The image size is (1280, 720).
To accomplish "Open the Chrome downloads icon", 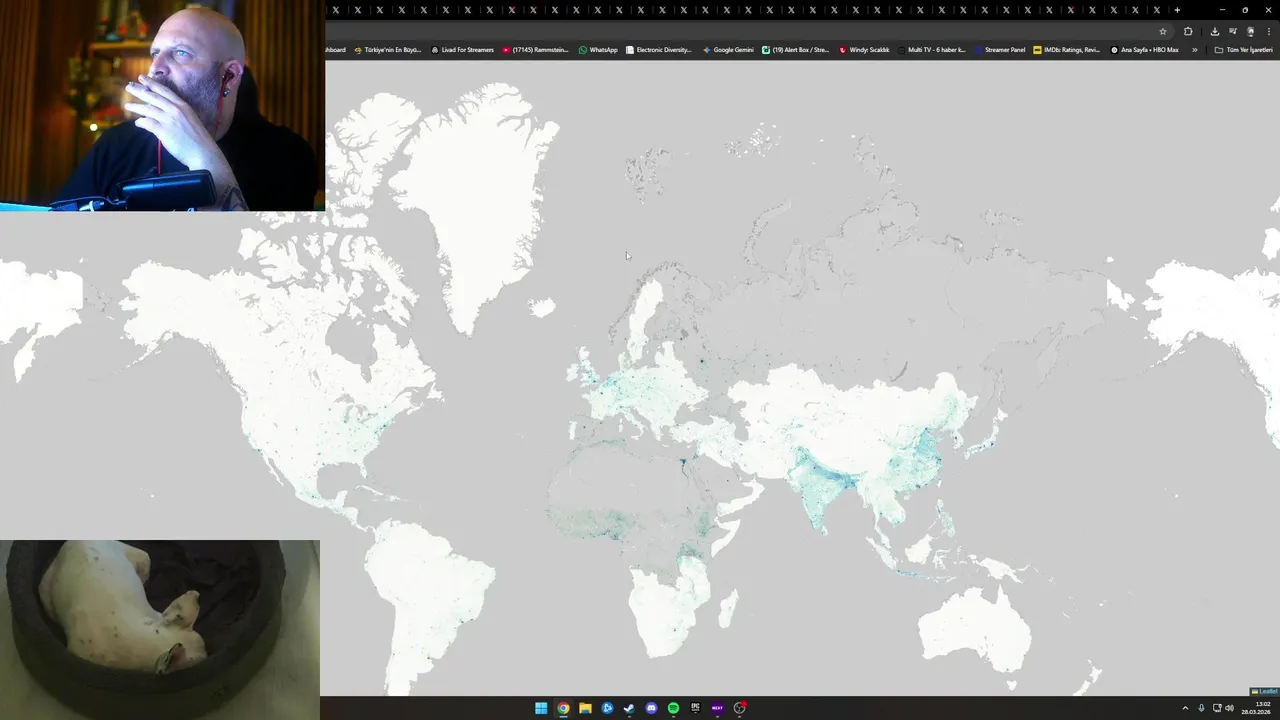I will tap(1215, 32).
